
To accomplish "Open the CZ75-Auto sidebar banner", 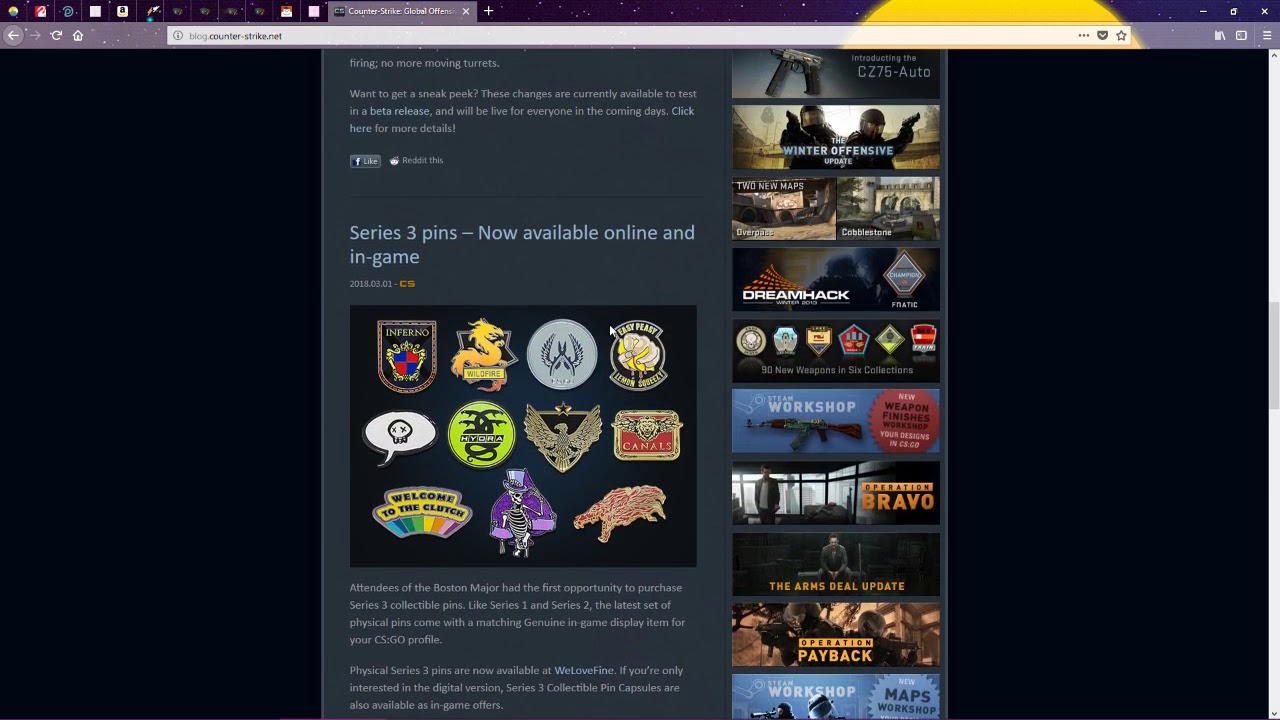I will (836, 74).
